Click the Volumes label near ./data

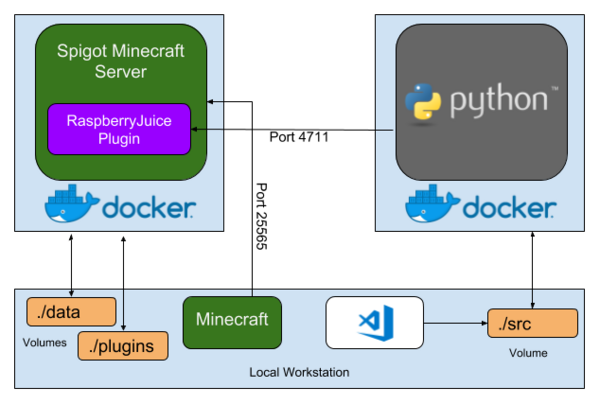(x=44, y=343)
